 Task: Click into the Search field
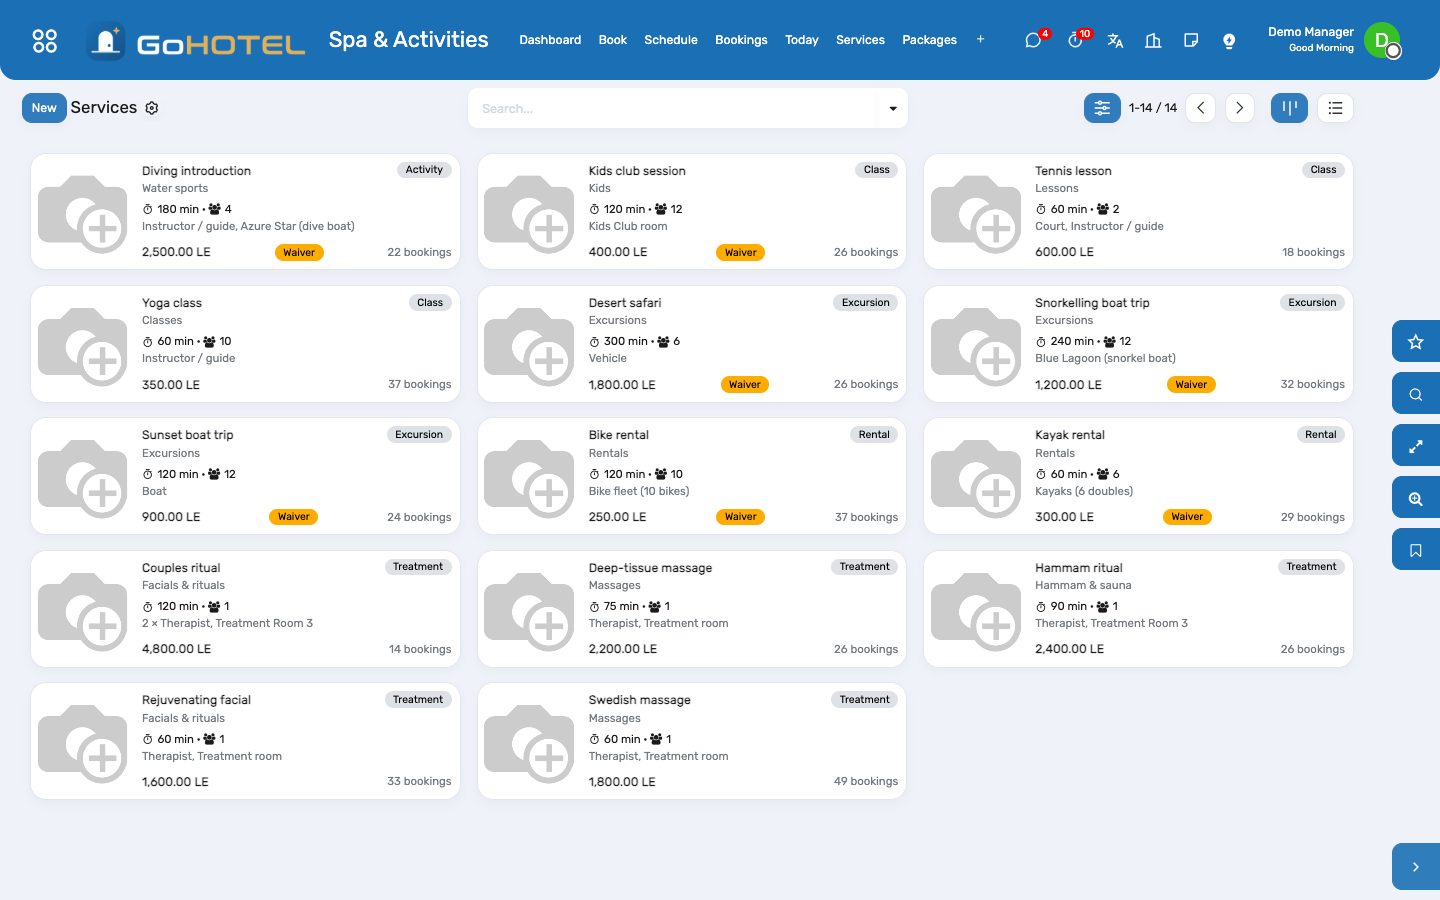point(672,108)
